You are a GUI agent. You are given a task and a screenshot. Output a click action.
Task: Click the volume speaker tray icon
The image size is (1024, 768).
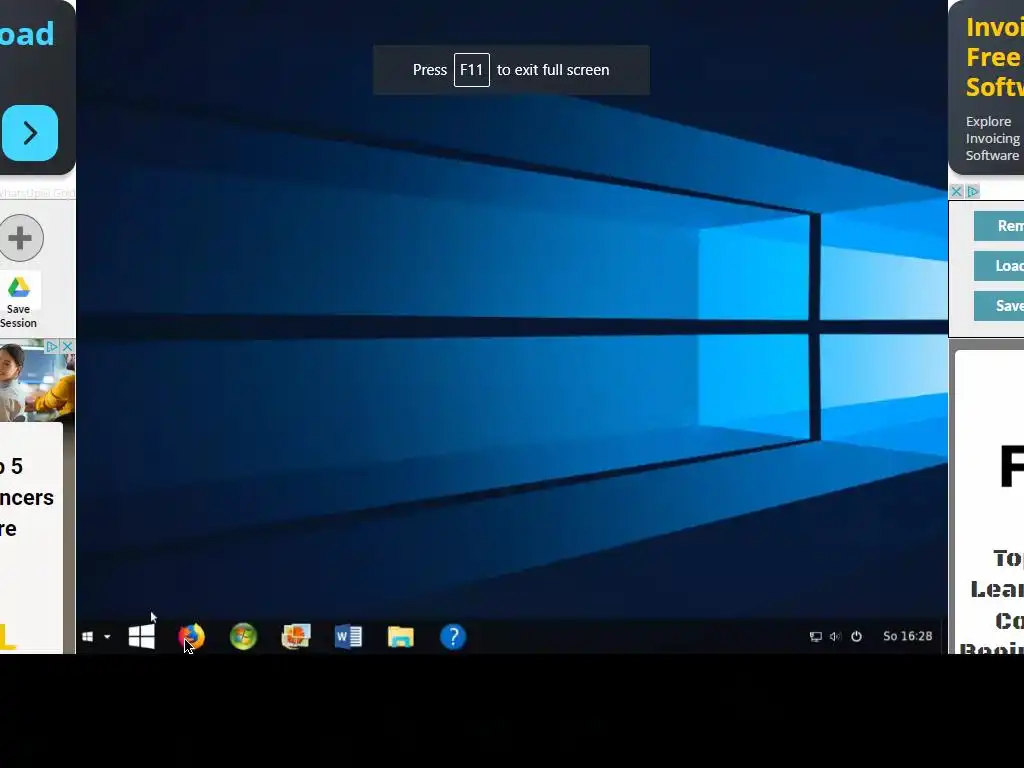[835, 637]
